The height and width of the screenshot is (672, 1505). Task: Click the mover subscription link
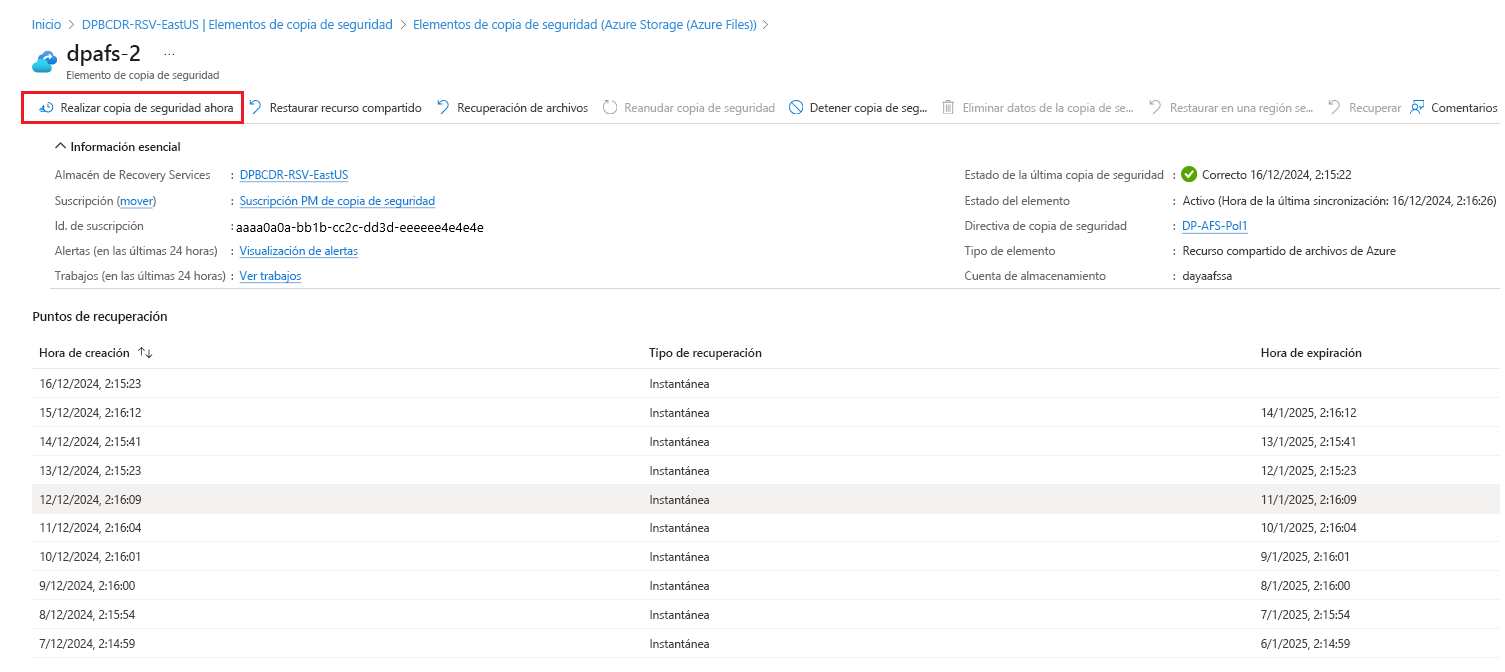pos(137,201)
